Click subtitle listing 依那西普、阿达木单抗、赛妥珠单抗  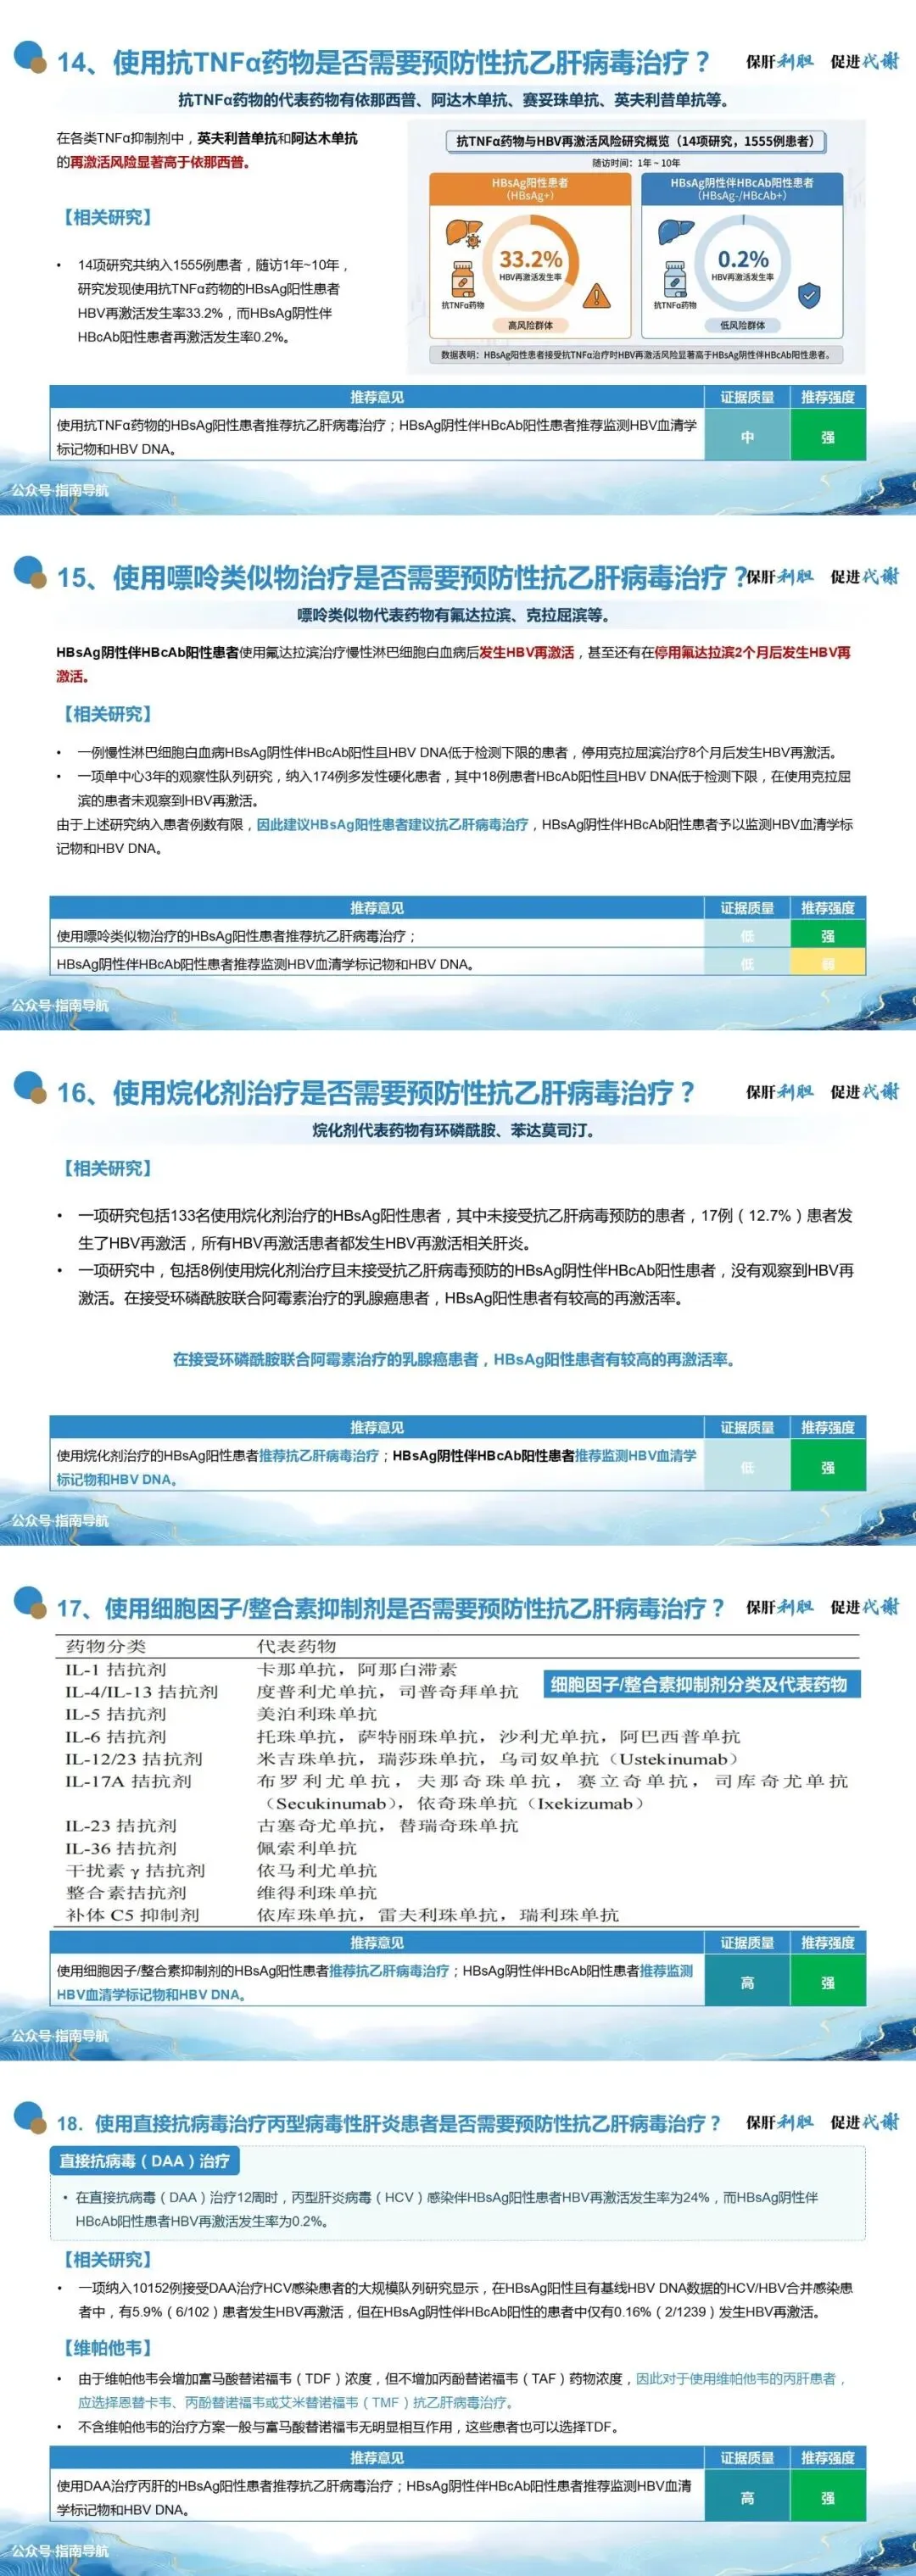[453, 100]
